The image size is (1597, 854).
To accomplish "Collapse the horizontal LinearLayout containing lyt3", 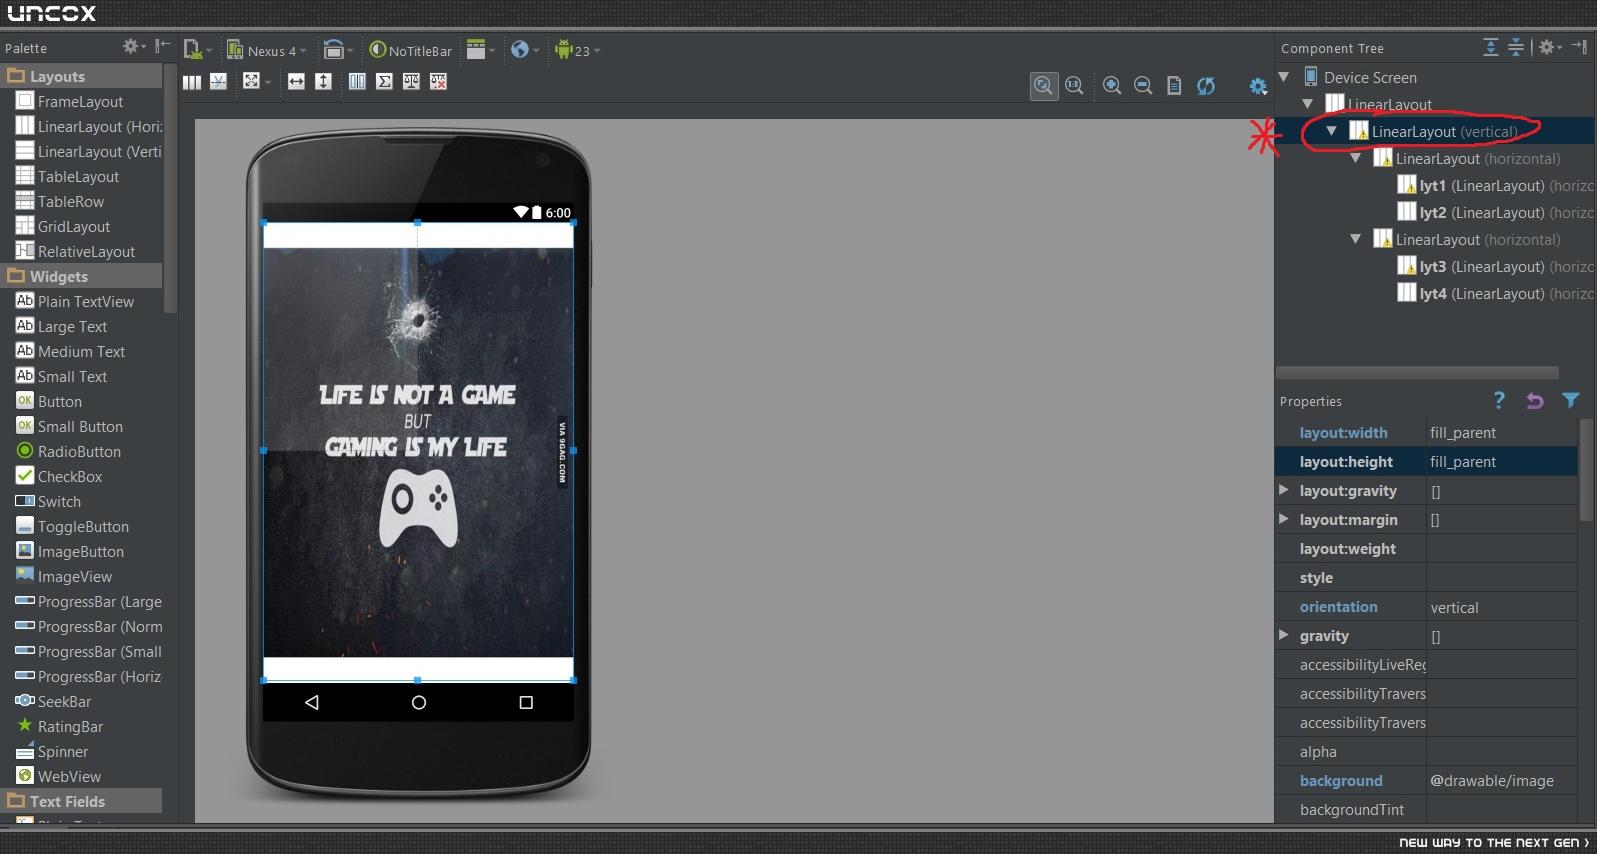I will point(1356,239).
